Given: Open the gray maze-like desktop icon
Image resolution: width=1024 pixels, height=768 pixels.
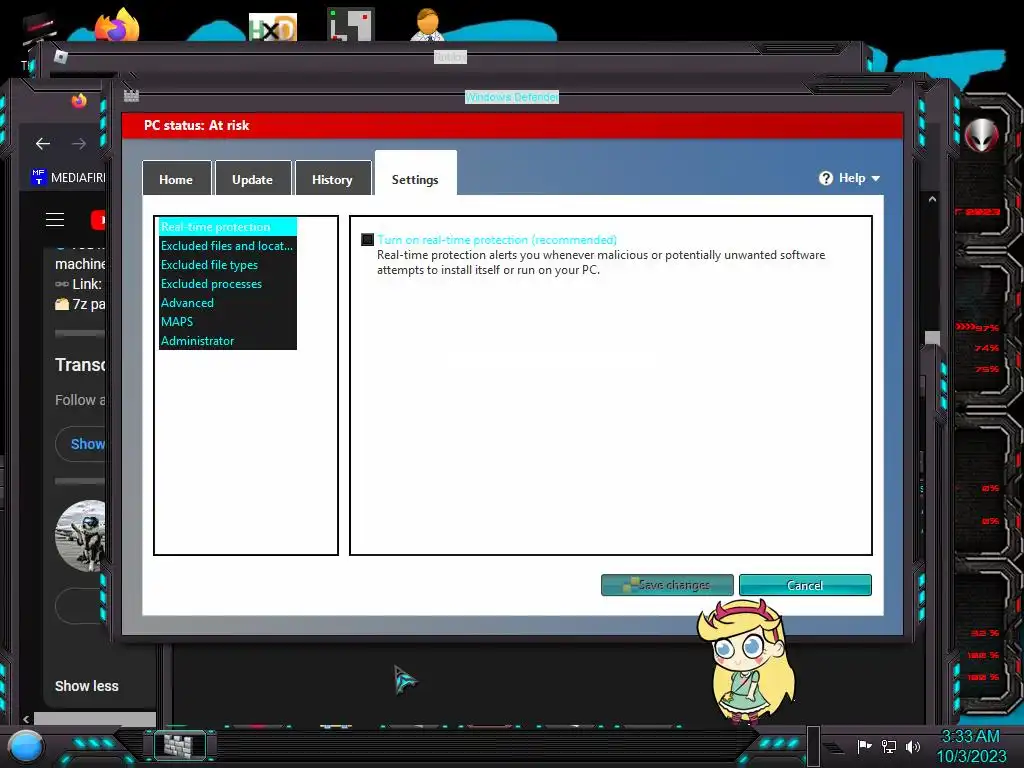Looking at the screenshot, I should pyautogui.click(x=351, y=25).
